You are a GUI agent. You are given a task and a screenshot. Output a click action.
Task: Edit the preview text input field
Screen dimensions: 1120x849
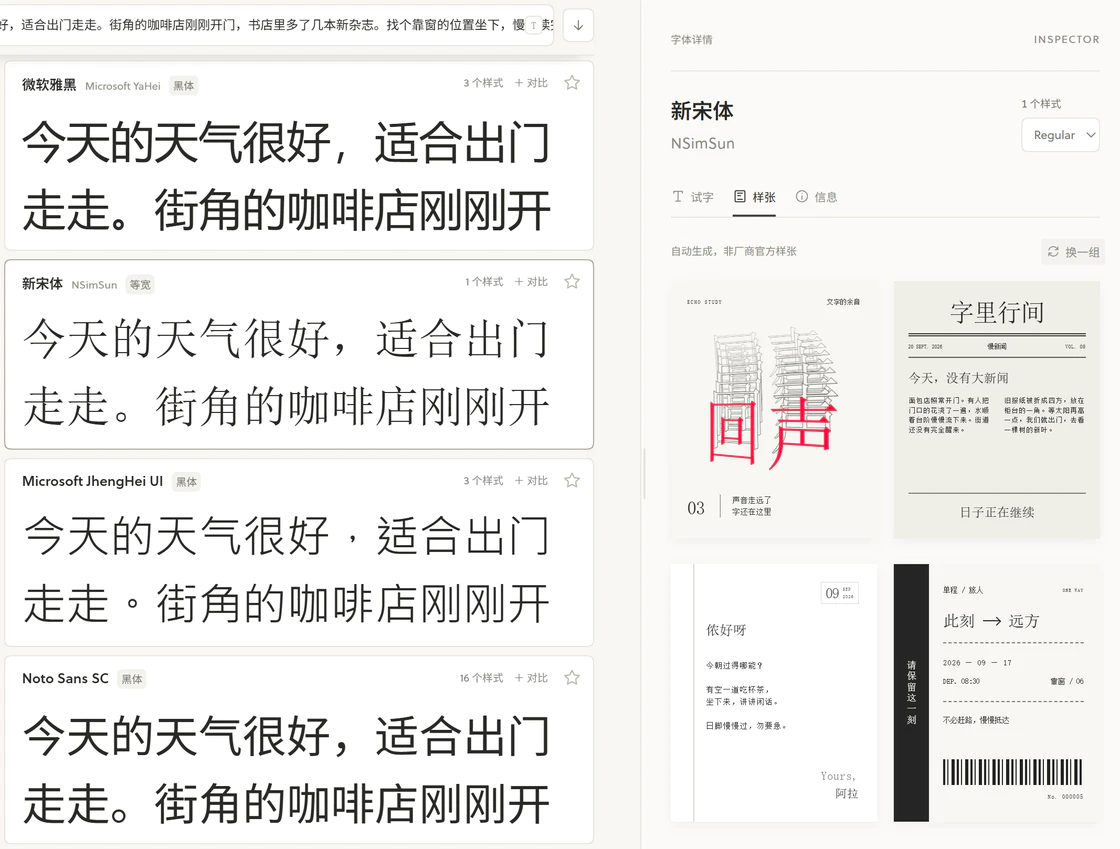[x=276, y=25]
